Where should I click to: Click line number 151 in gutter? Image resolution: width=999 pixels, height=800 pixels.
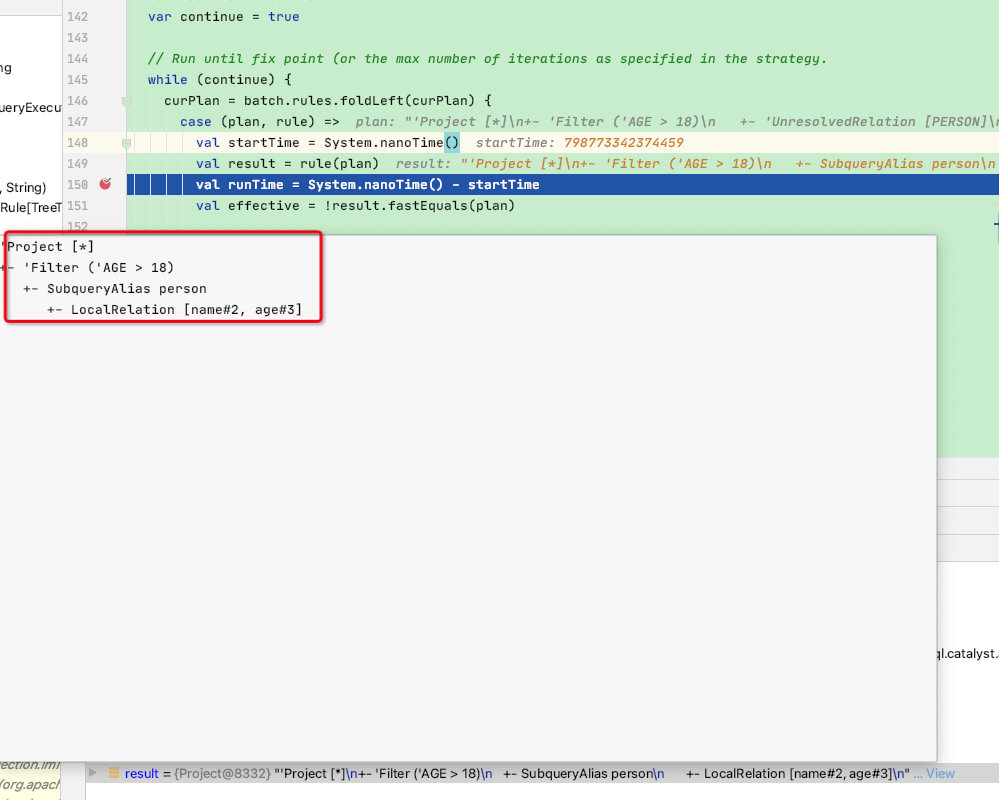77,206
